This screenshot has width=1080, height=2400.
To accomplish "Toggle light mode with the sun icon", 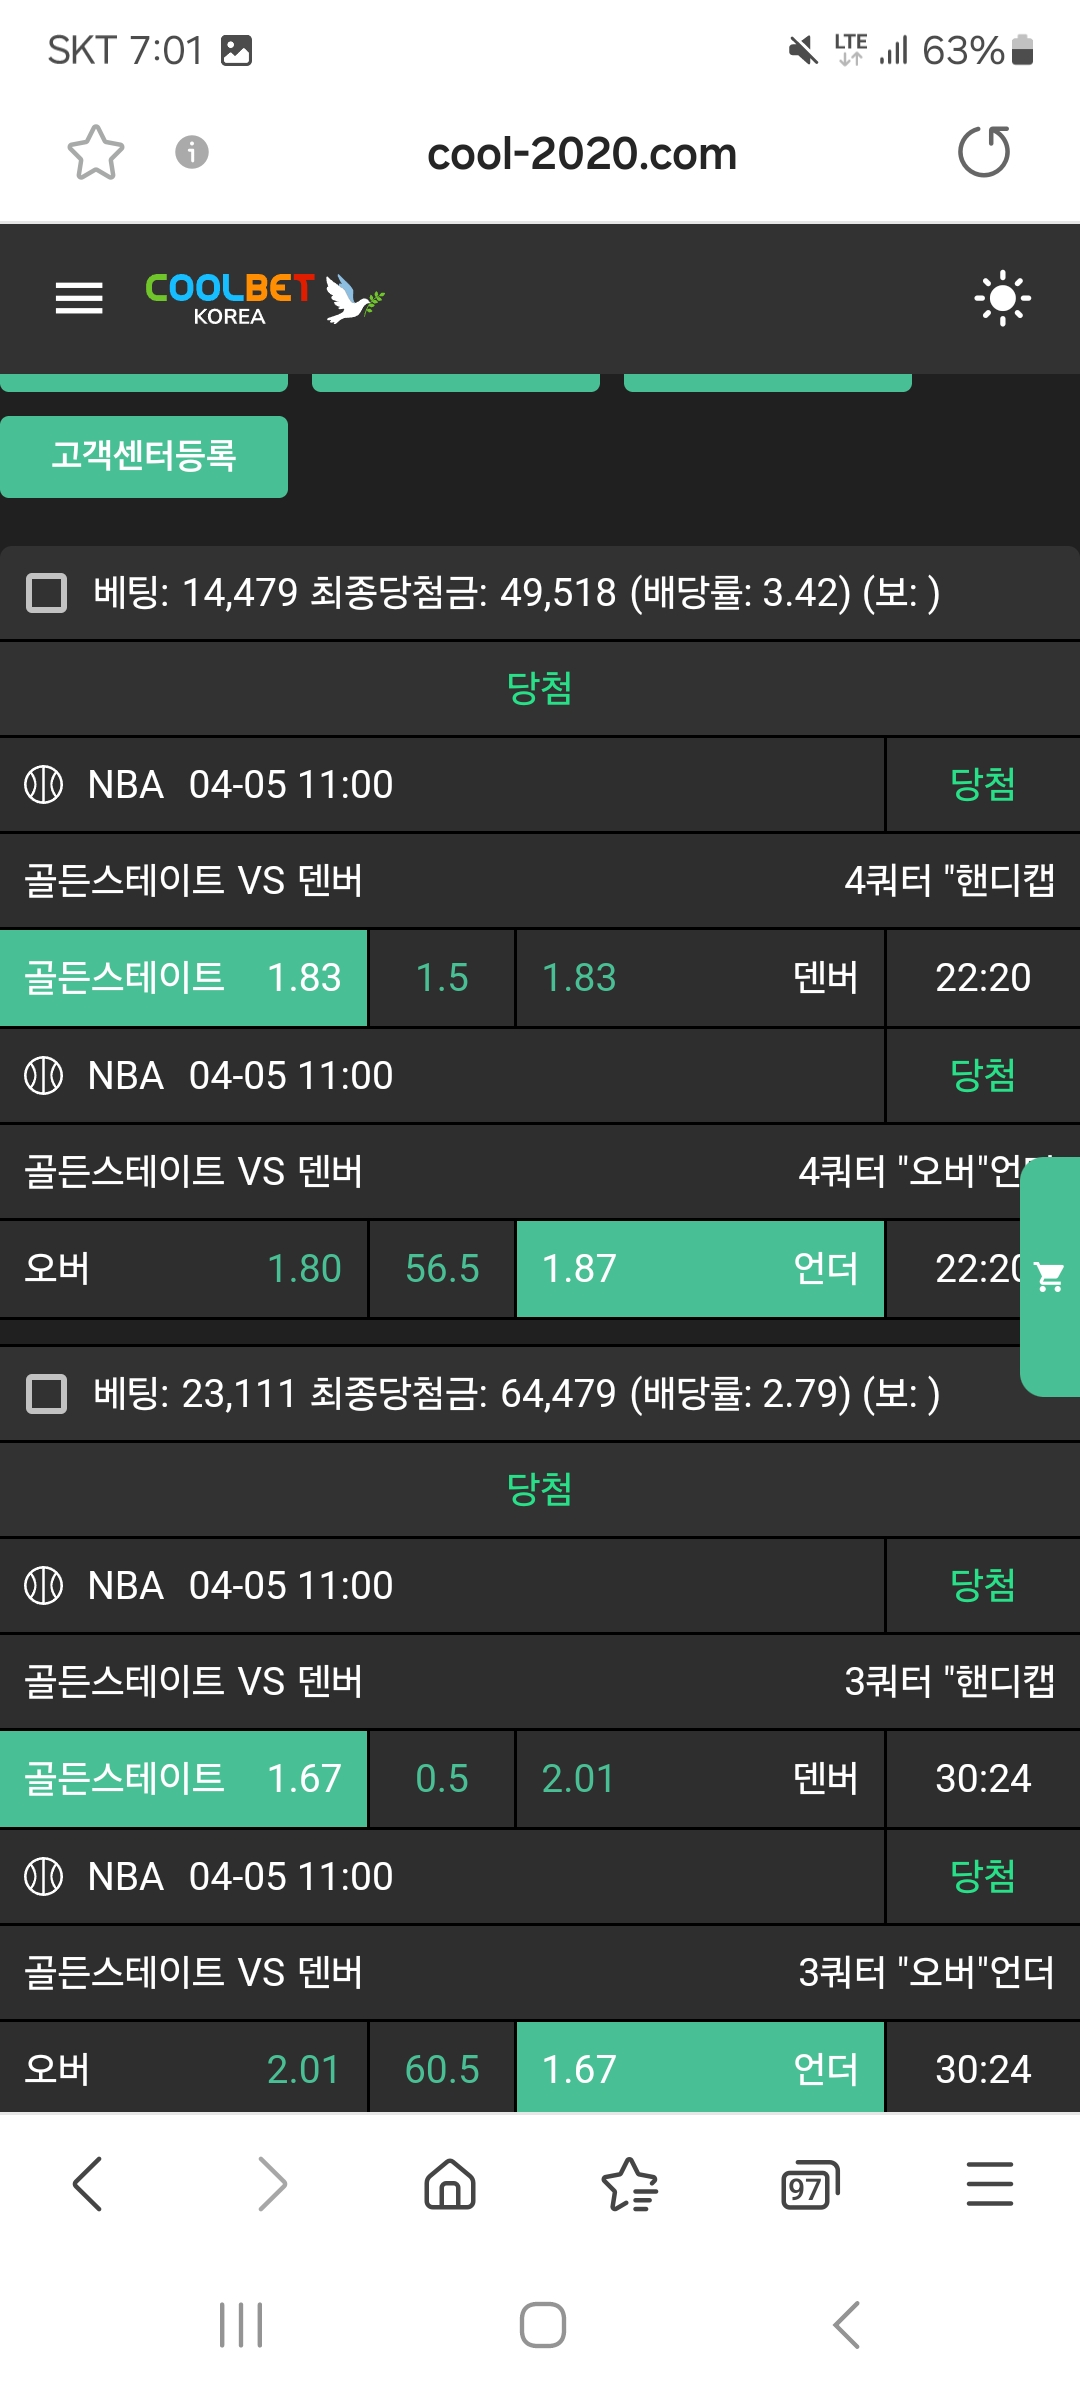I will [x=1002, y=298].
